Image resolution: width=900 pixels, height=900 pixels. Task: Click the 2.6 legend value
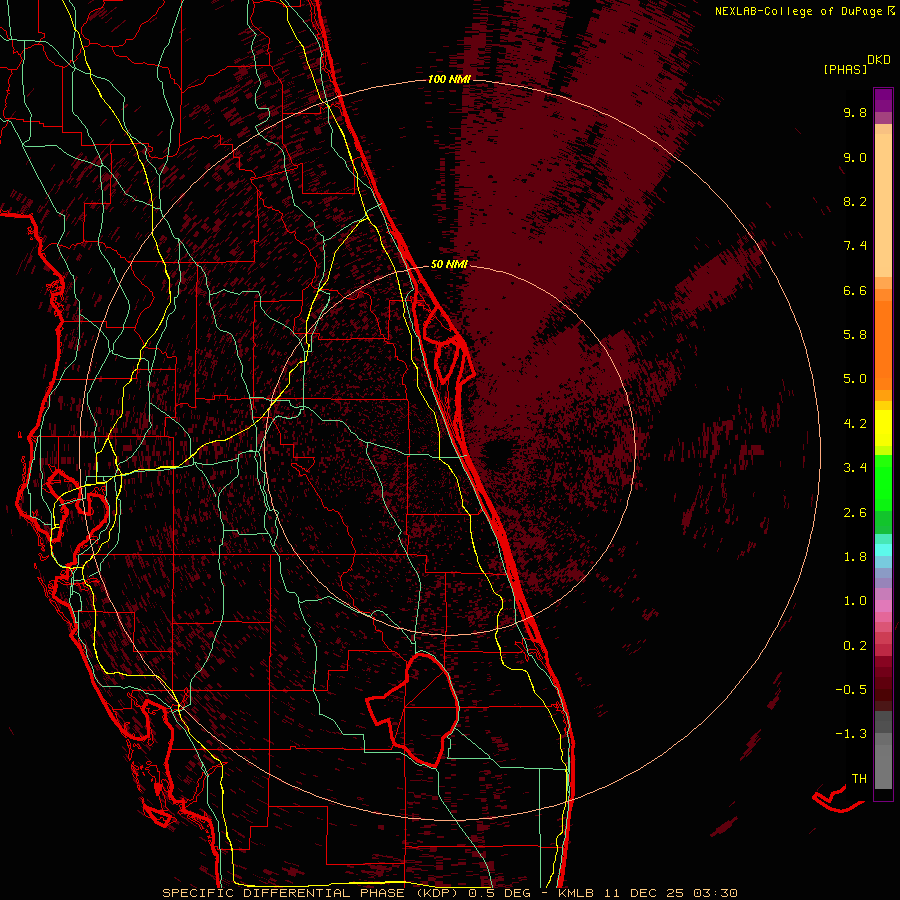pyautogui.click(x=855, y=513)
